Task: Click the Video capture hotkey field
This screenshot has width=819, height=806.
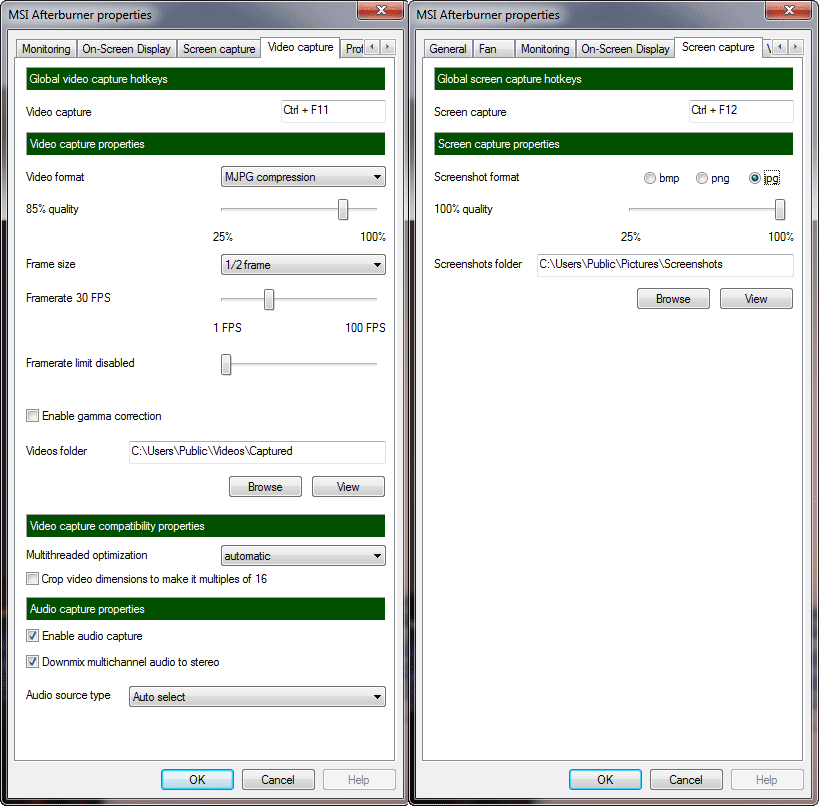Action: (333, 111)
